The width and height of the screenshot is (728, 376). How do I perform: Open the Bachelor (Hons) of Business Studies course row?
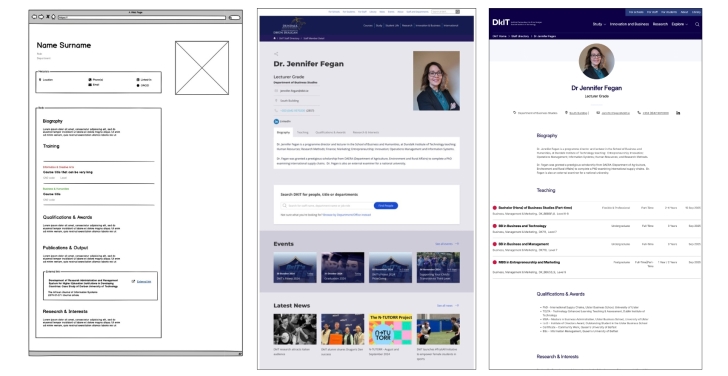coord(597,211)
